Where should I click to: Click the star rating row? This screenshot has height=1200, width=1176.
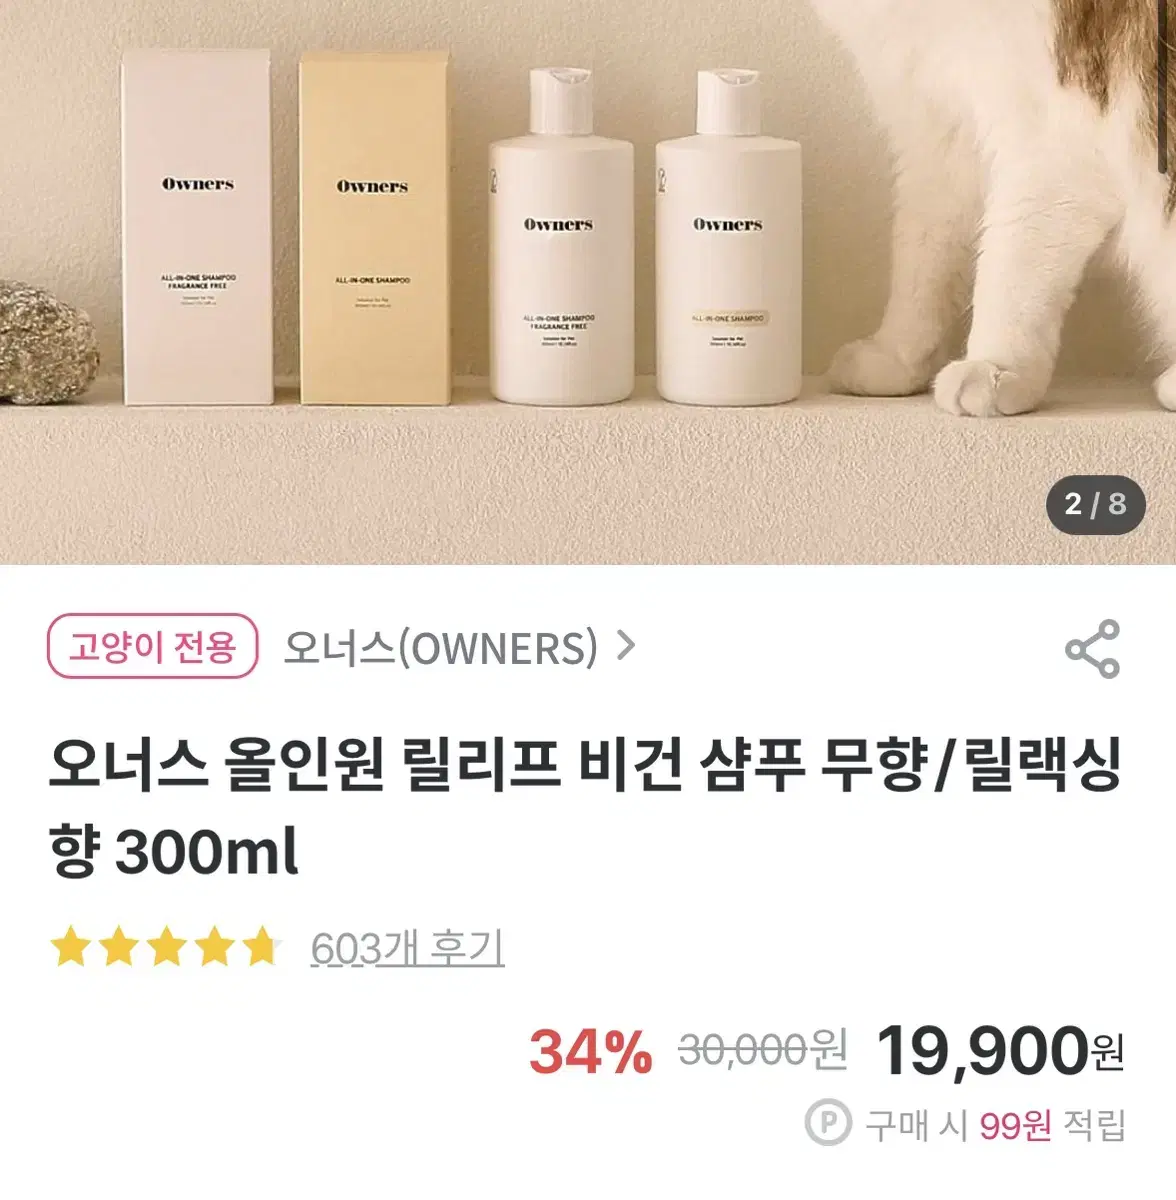[x=166, y=947]
